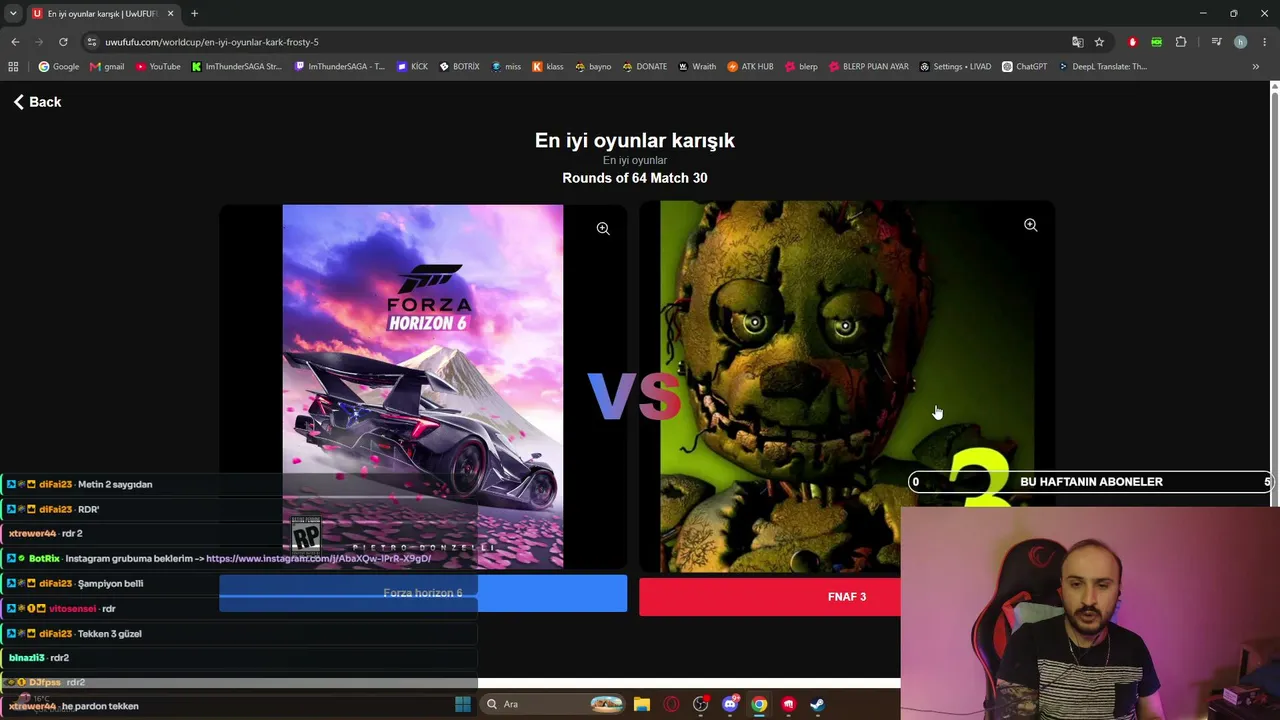
Task: Open the apps grid in bookmarks bar
Action: pyautogui.click(x=13, y=67)
